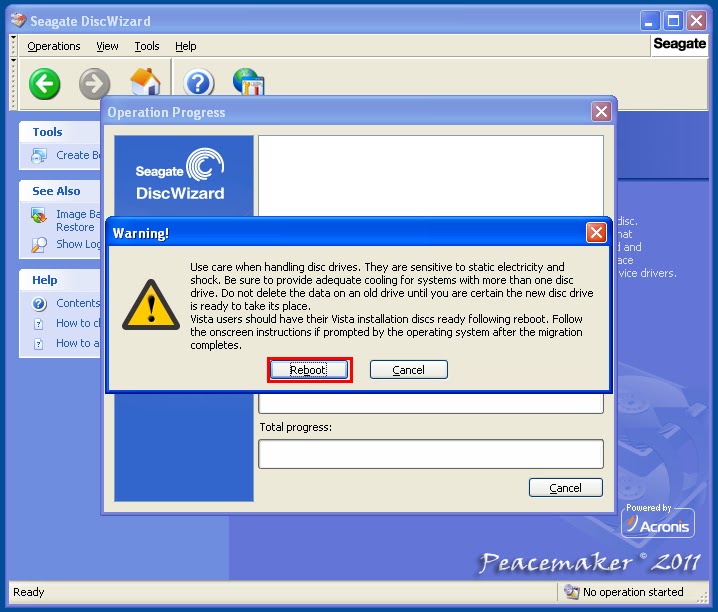
Task: Open the View menu
Action: point(107,46)
